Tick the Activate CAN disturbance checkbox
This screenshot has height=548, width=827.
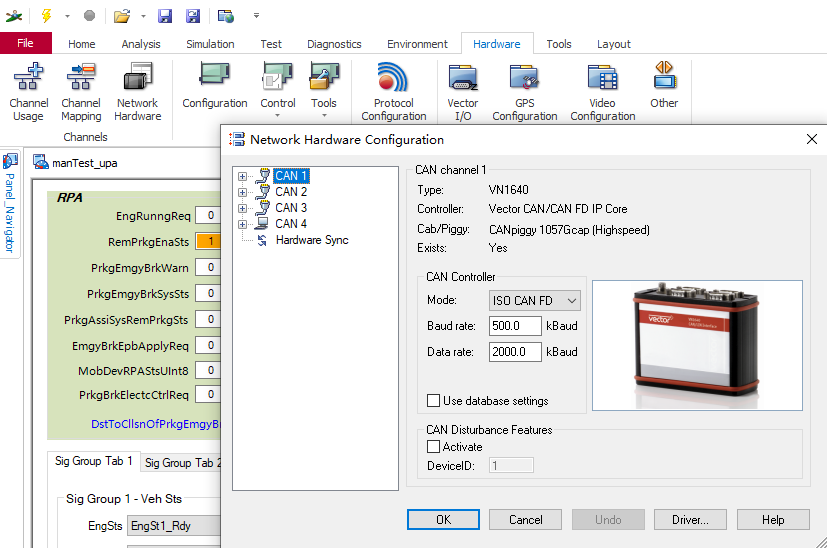click(x=434, y=447)
